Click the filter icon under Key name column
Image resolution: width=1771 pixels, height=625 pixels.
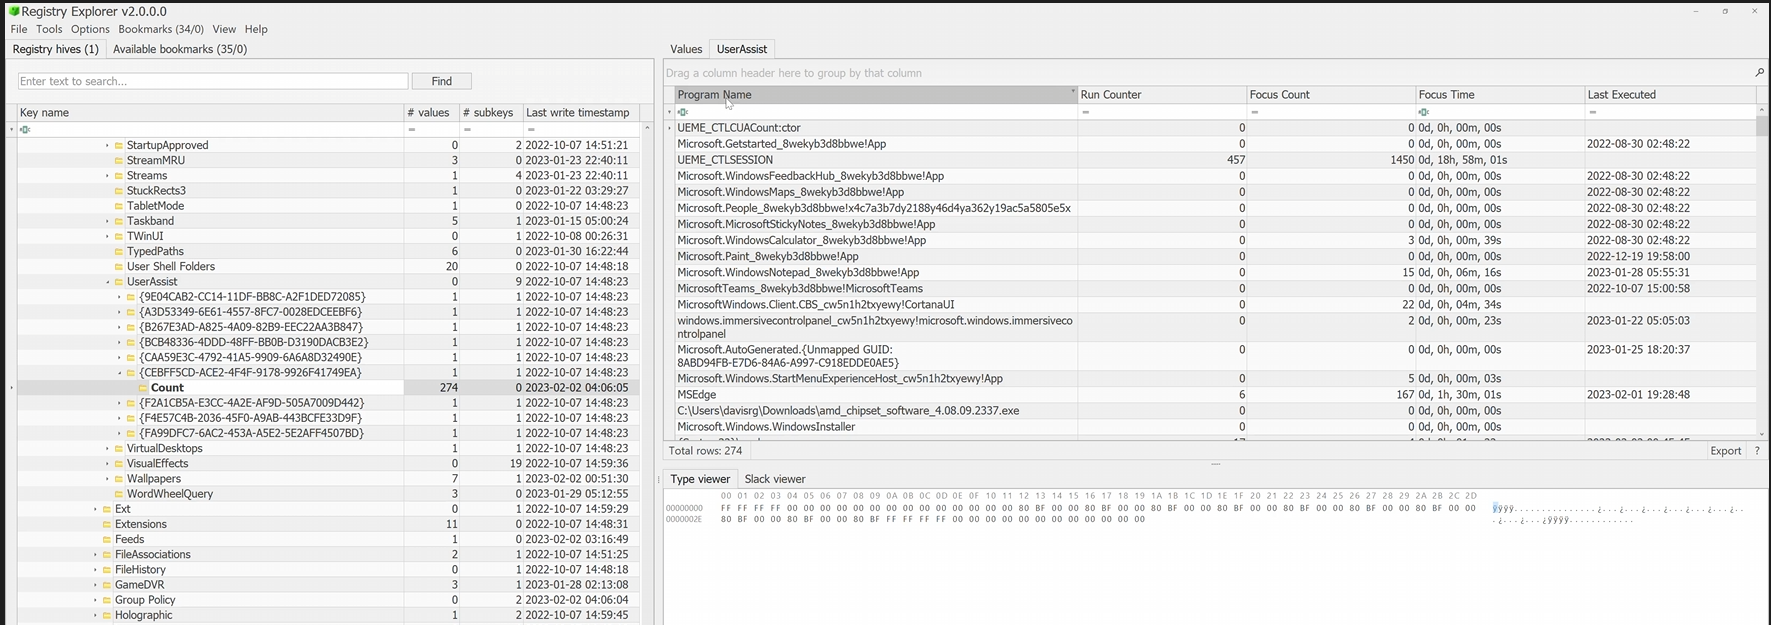[x=25, y=129]
